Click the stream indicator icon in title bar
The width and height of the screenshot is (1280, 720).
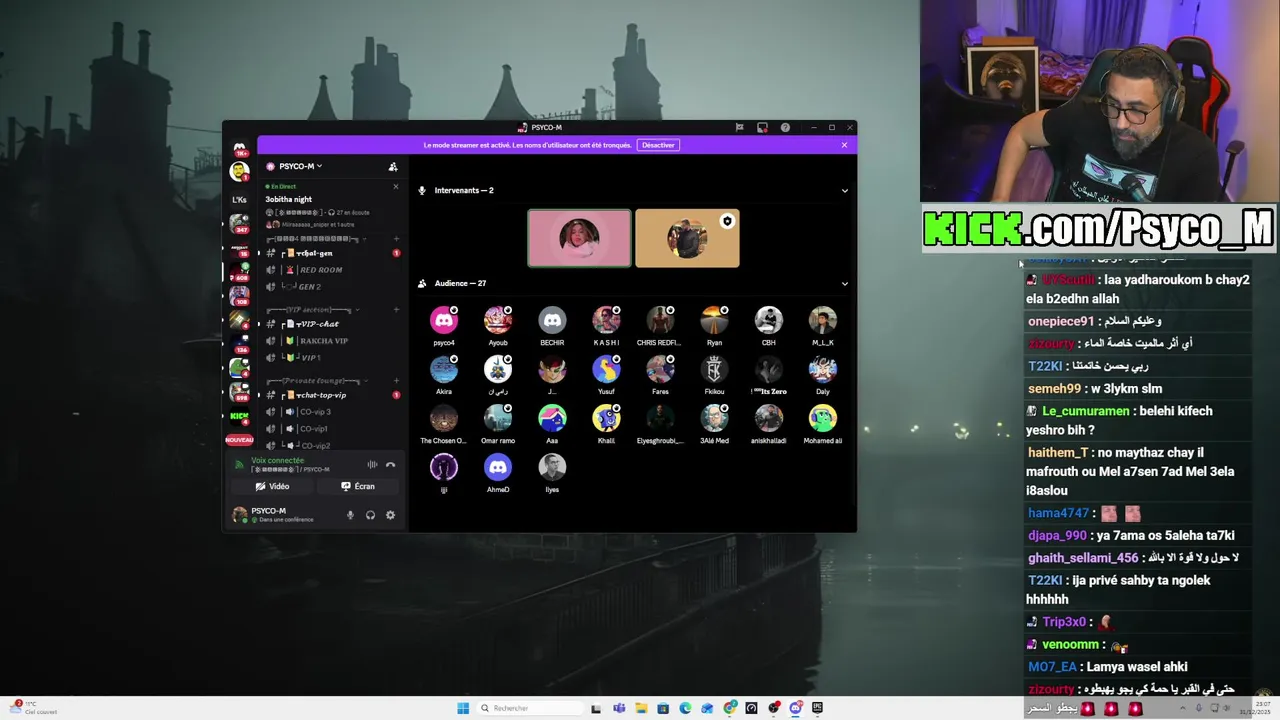[762, 127]
